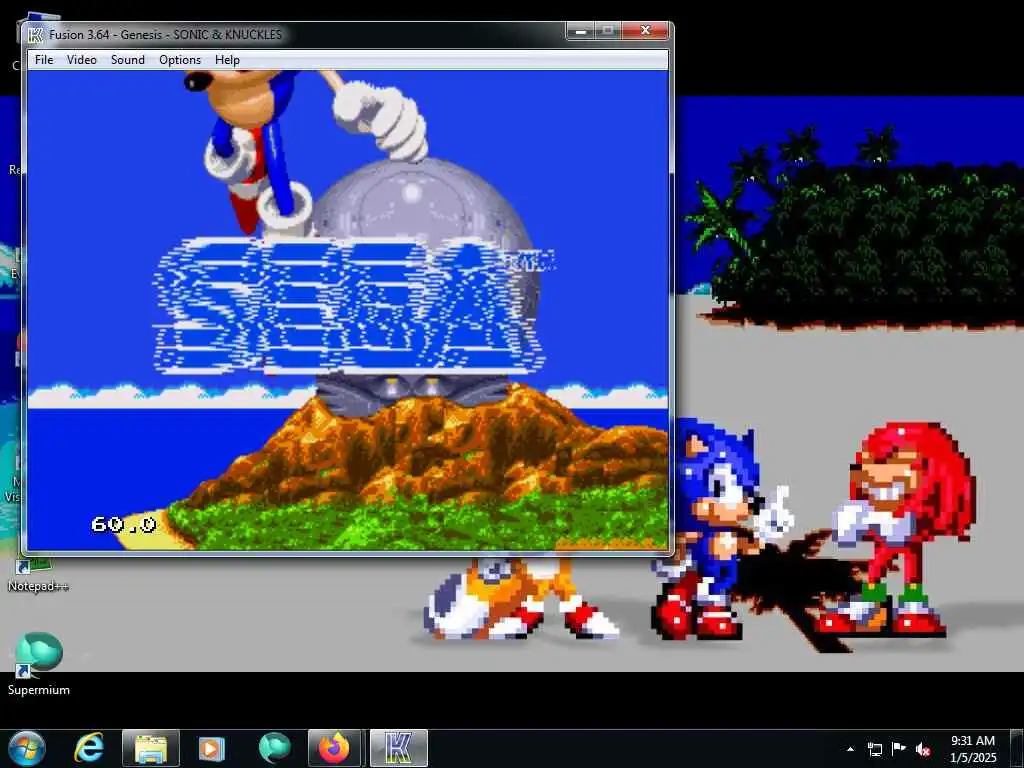Open the Sound menu

pos(127,59)
